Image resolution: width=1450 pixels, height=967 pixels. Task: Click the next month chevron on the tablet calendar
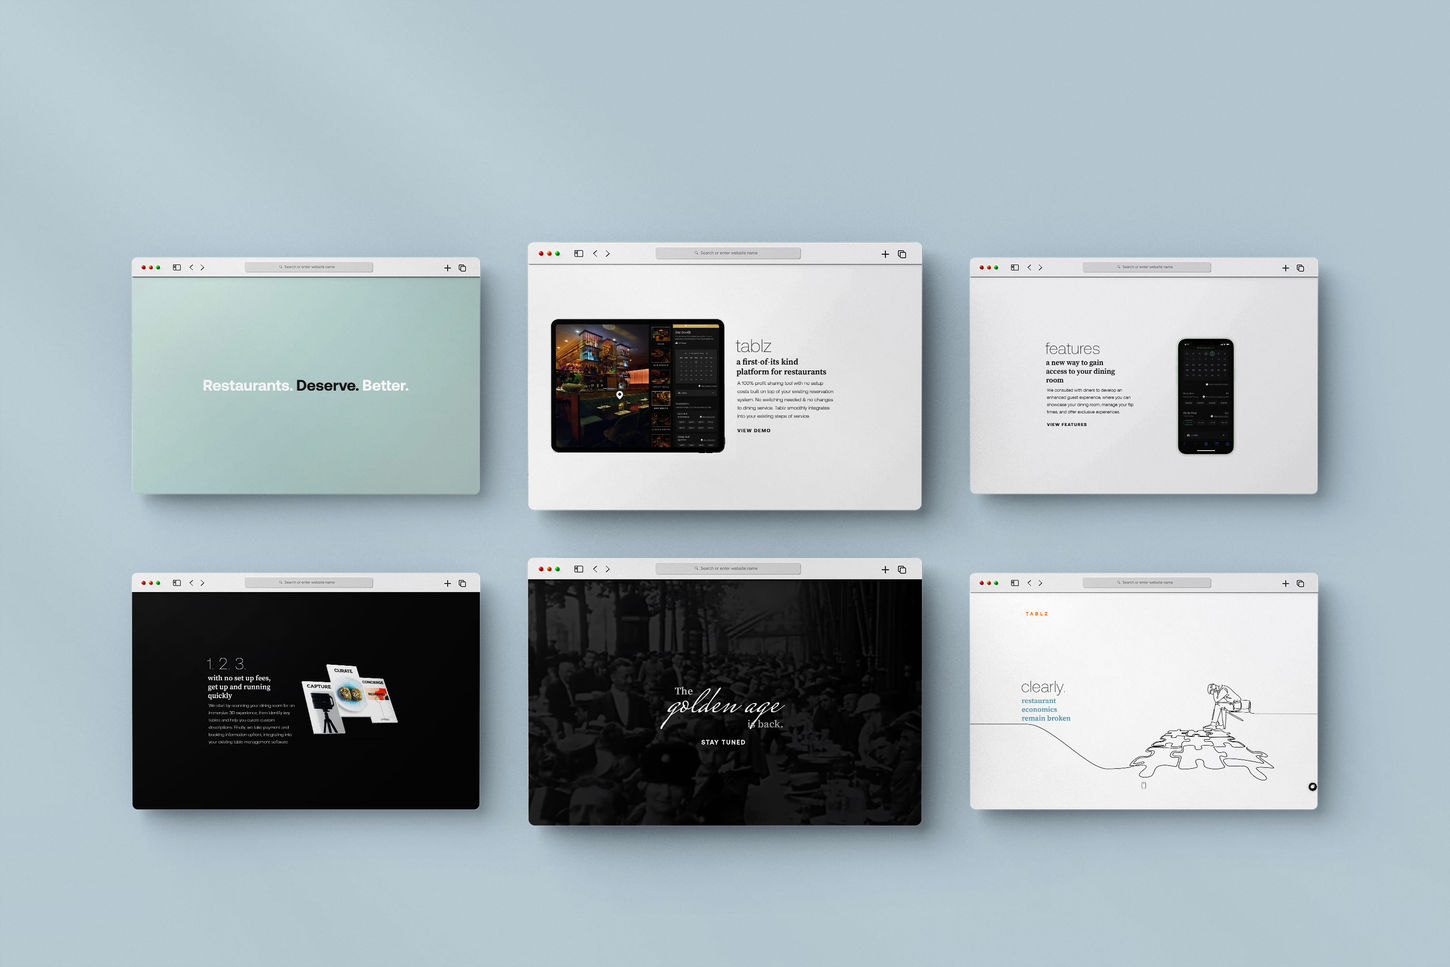point(706,354)
